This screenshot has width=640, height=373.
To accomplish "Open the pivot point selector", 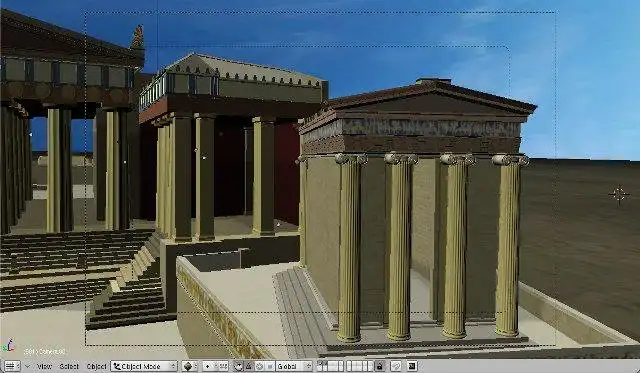I will click(x=210, y=366).
